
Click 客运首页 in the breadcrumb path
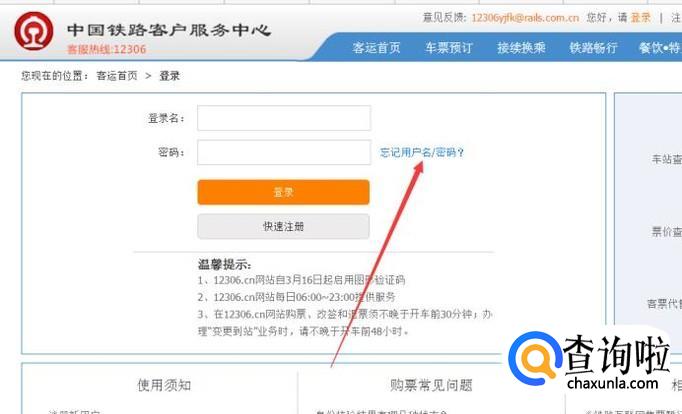(x=117, y=76)
